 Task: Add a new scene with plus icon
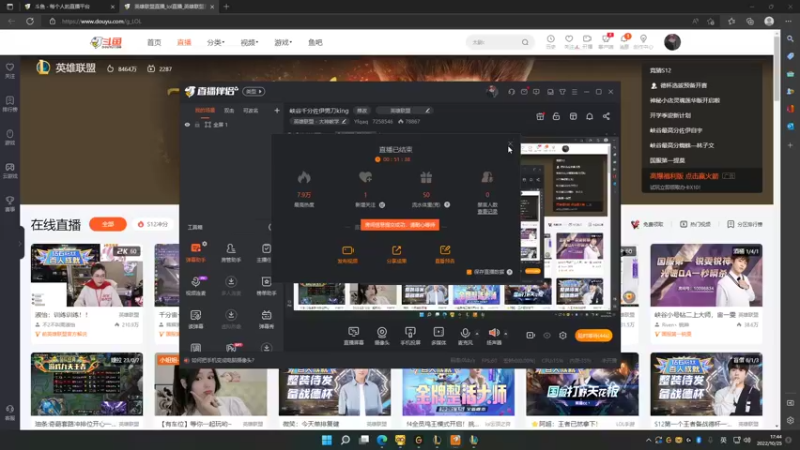(x=277, y=110)
